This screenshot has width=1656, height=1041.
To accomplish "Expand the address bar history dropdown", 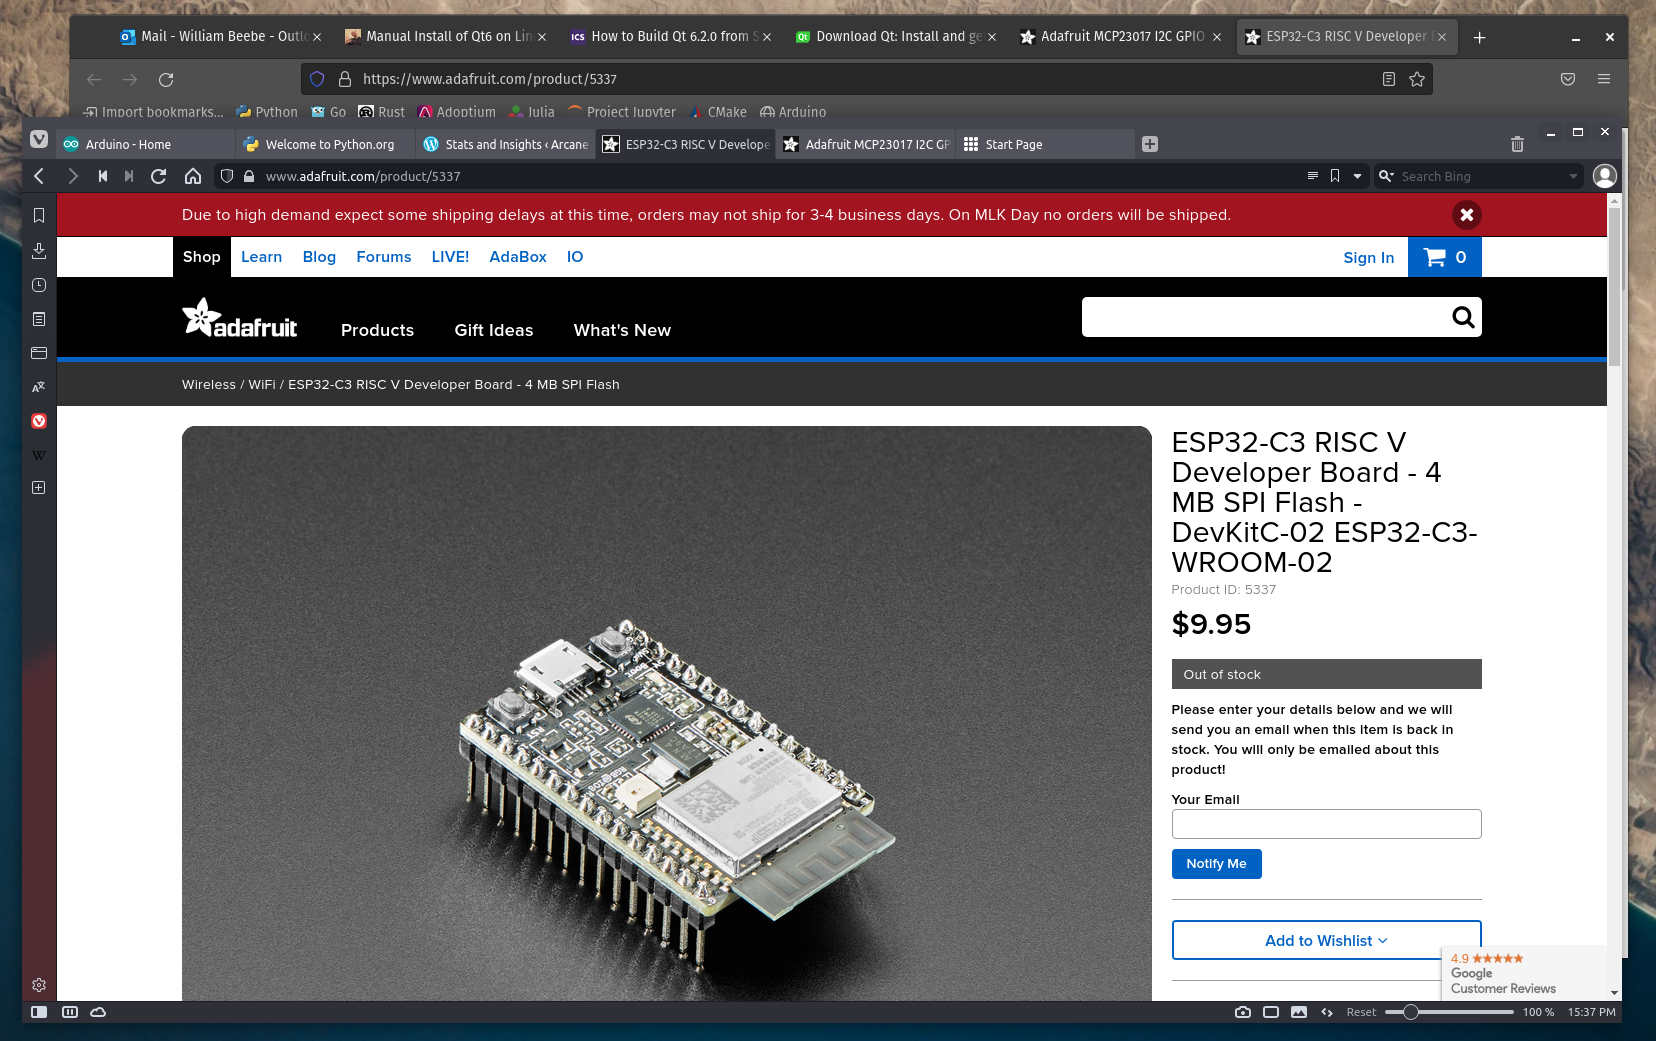I will [1357, 176].
